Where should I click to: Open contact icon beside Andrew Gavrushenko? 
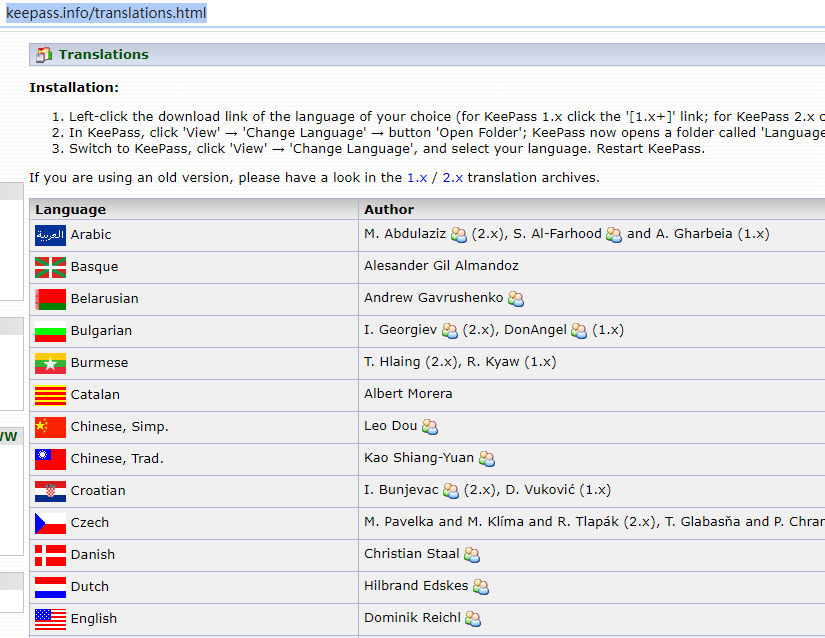point(516,299)
